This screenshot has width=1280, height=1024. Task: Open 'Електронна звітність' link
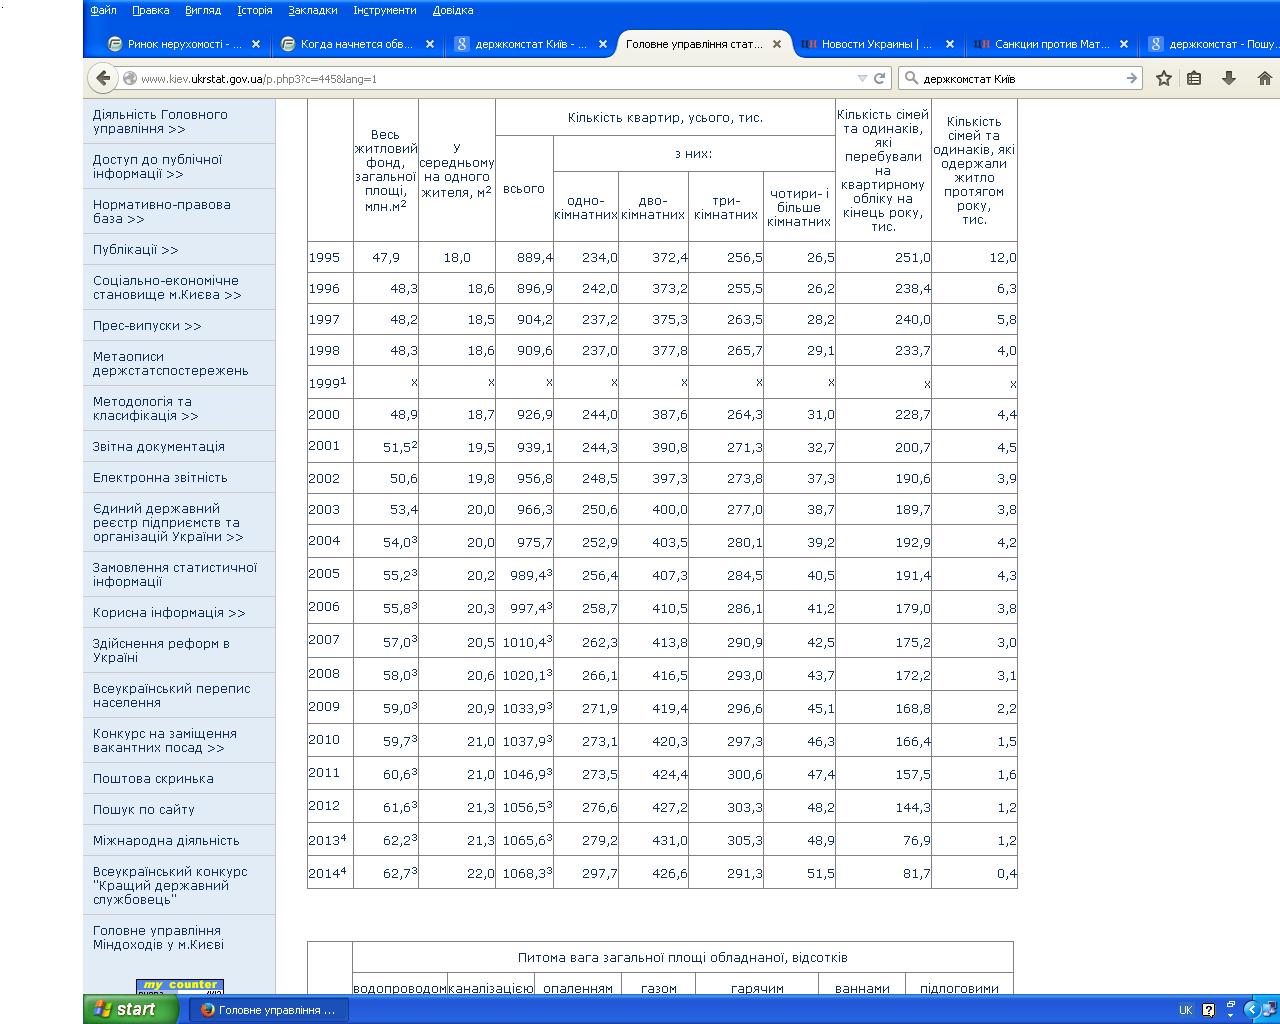point(160,478)
